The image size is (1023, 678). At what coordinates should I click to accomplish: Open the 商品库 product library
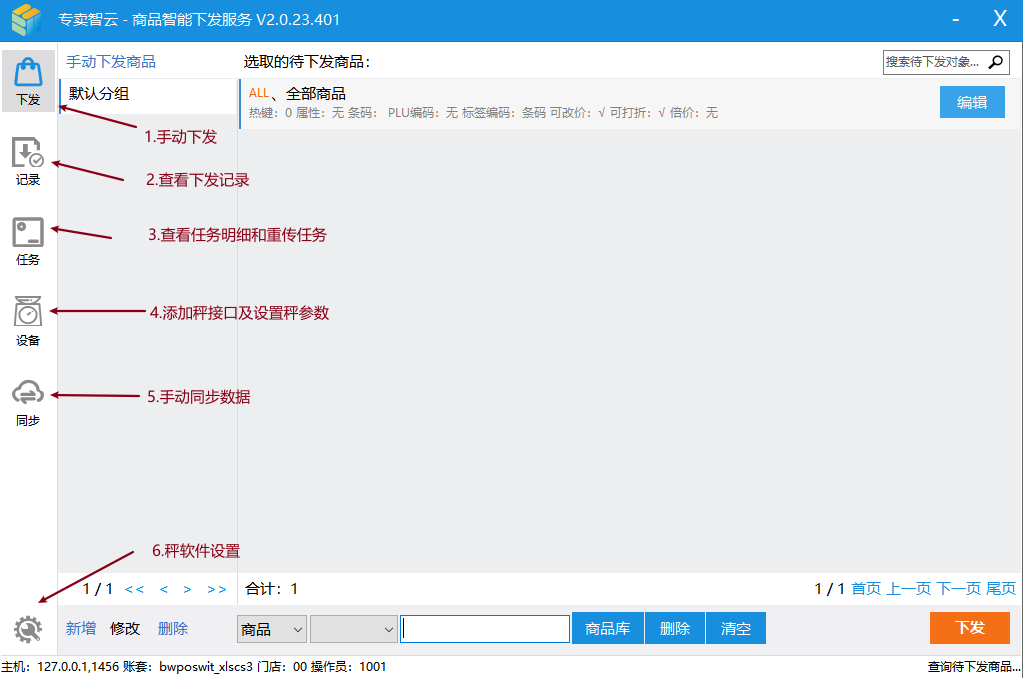click(608, 629)
